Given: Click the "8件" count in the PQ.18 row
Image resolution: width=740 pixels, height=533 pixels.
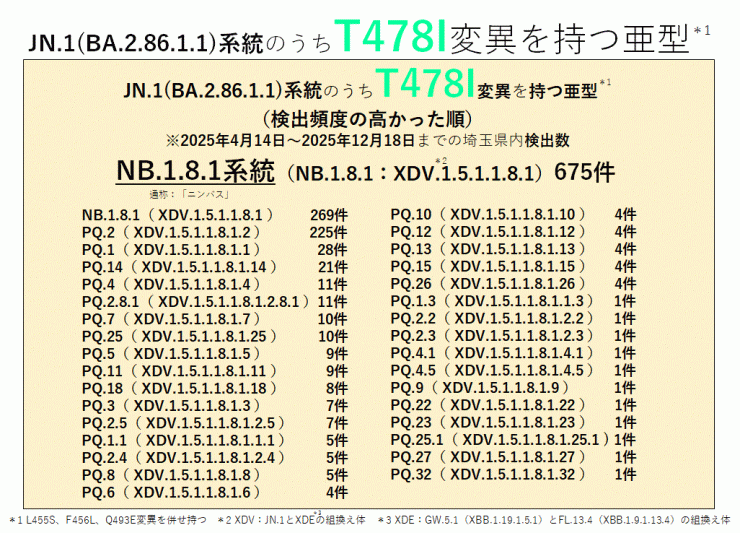Looking at the screenshot, I should click(336, 389).
